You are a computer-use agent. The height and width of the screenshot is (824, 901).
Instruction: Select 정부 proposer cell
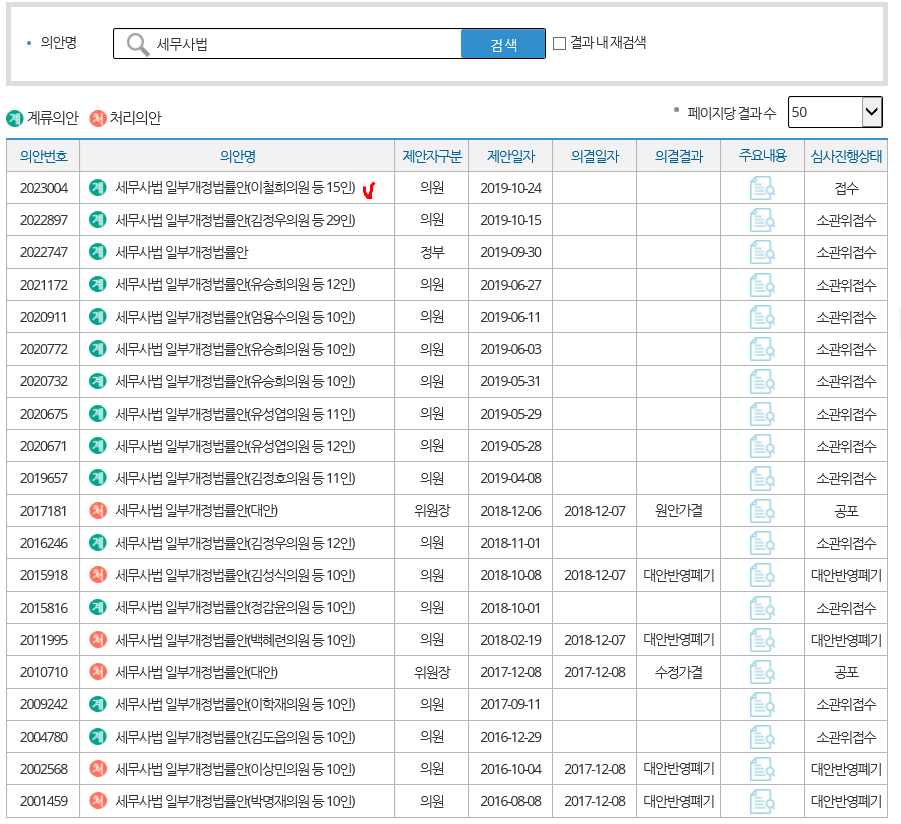[432, 252]
